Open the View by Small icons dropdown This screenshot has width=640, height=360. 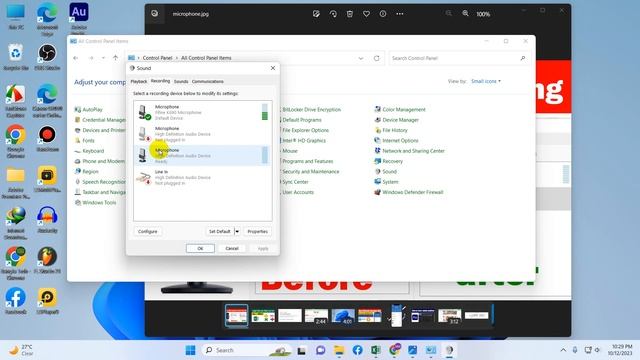(486, 81)
